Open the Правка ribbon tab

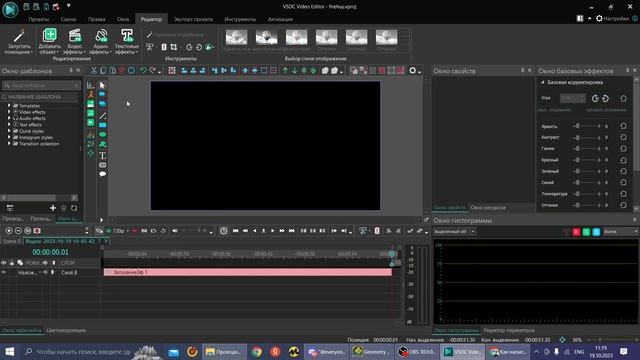pyautogui.click(x=96, y=19)
